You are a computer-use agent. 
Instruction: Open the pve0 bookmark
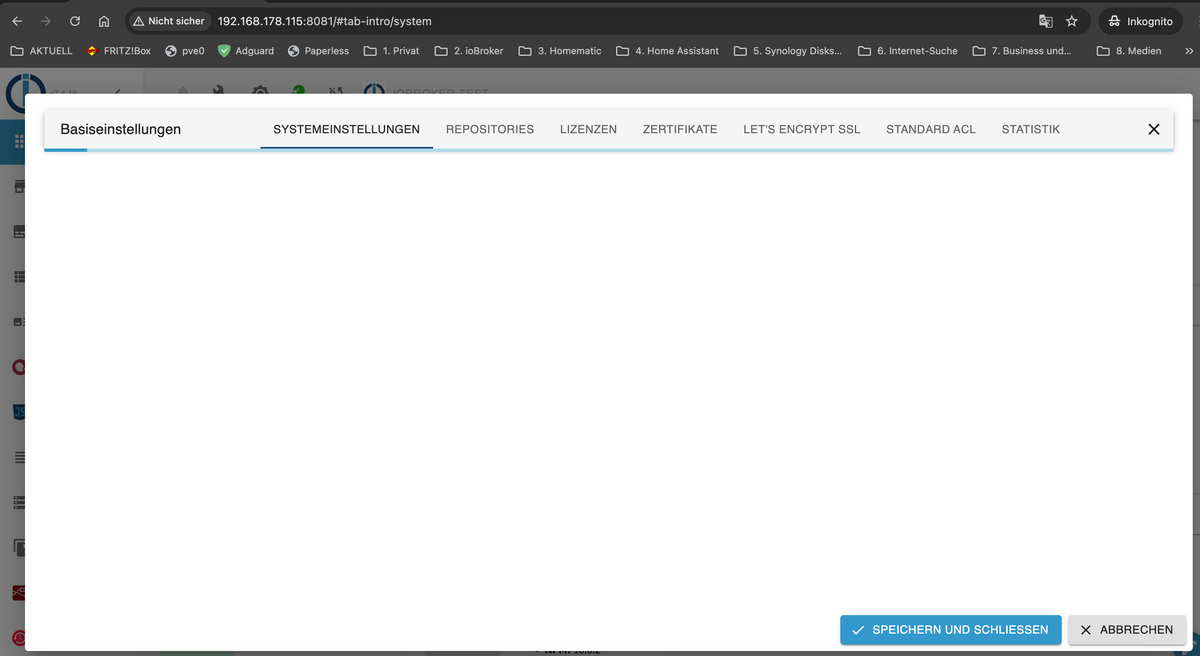point(185,50)
